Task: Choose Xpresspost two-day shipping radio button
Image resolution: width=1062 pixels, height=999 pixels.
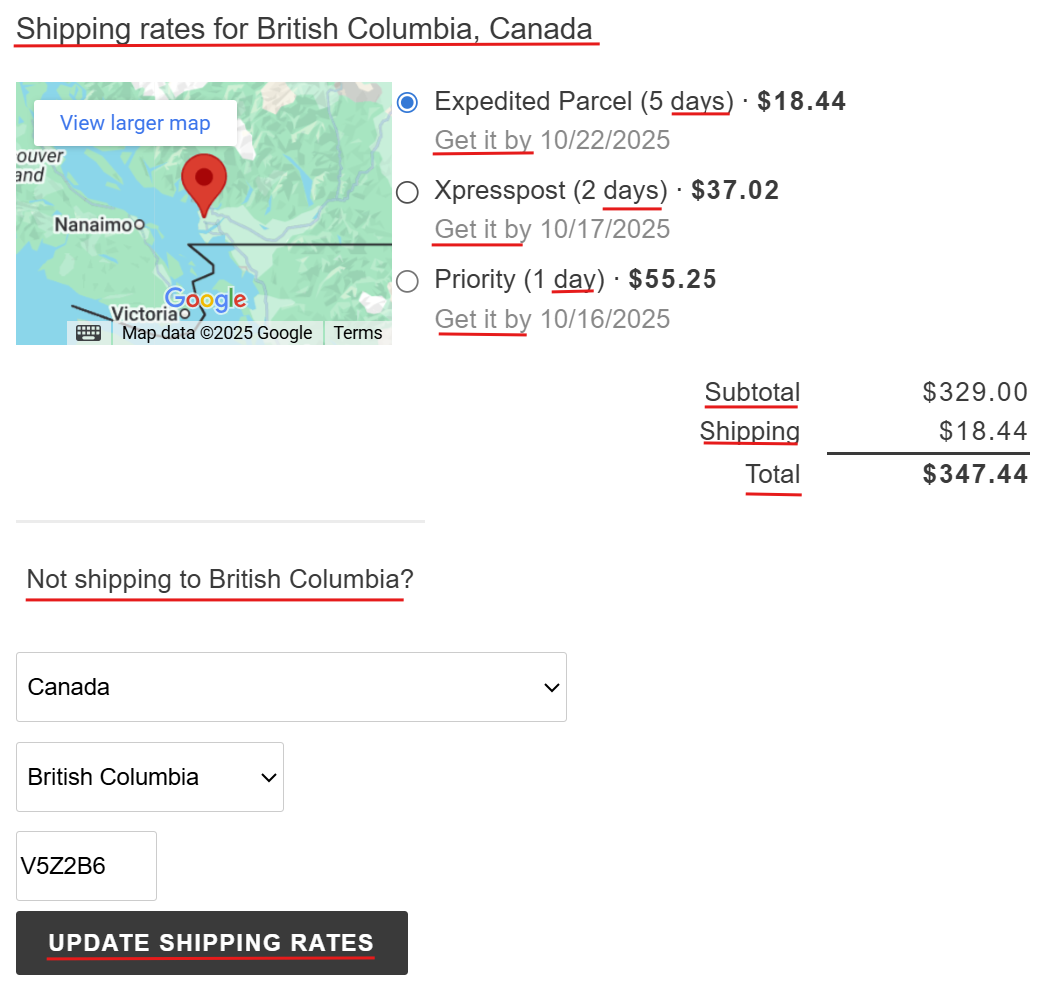Action: point(407,192)
